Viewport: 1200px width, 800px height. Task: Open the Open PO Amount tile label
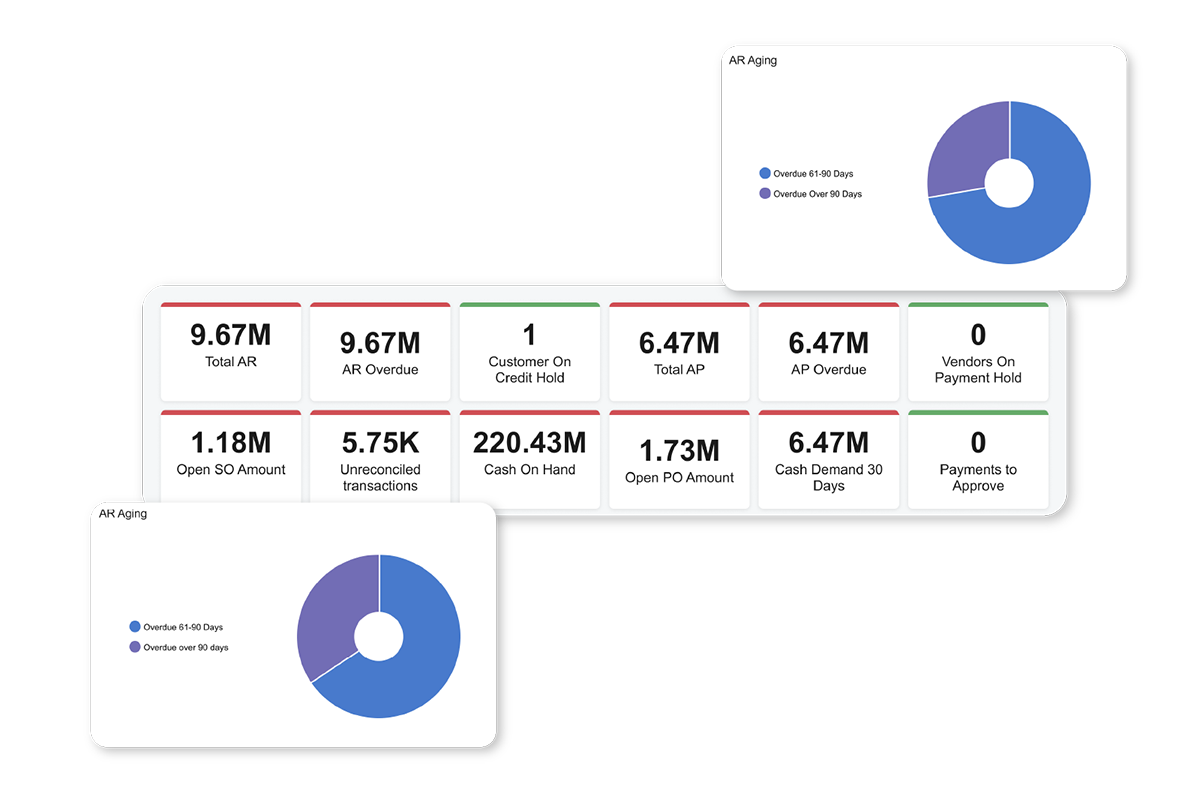point(679,478)
